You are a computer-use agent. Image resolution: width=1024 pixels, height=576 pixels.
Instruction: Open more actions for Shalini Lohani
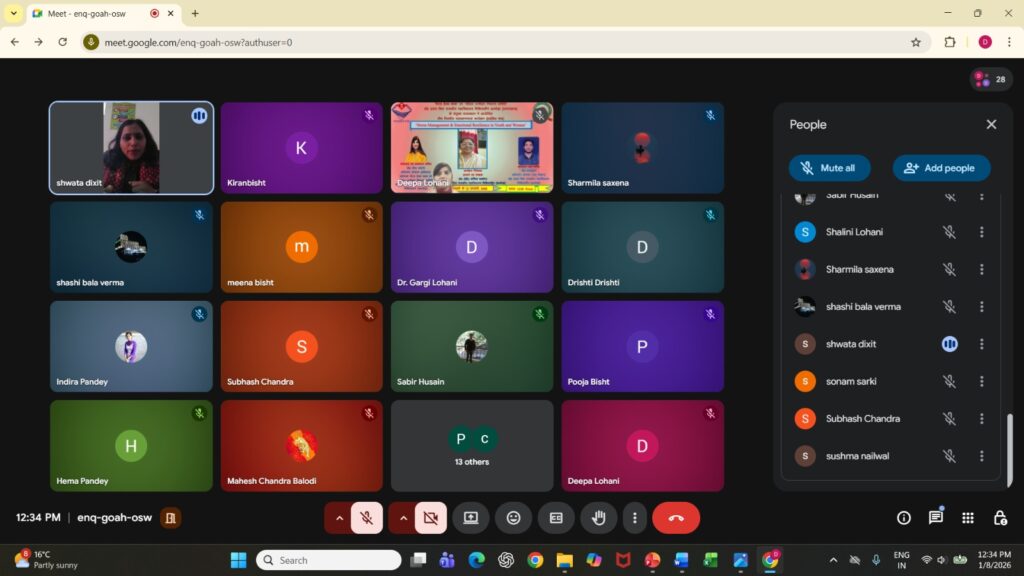point(981,232)
